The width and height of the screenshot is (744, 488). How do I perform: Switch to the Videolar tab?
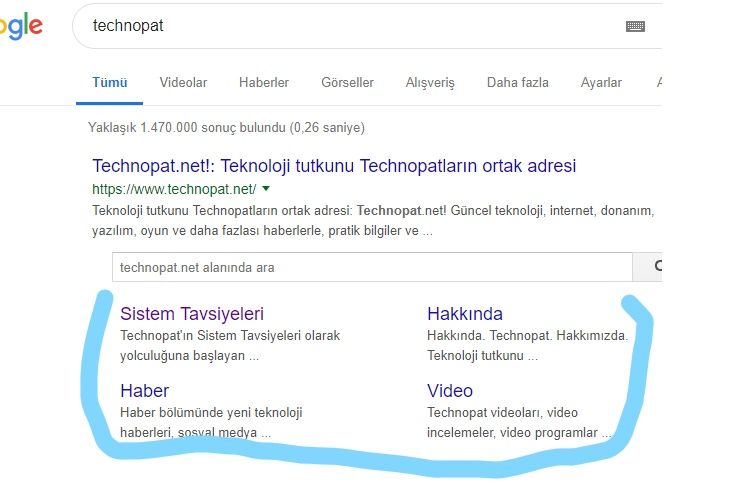(x=183, y=83)
